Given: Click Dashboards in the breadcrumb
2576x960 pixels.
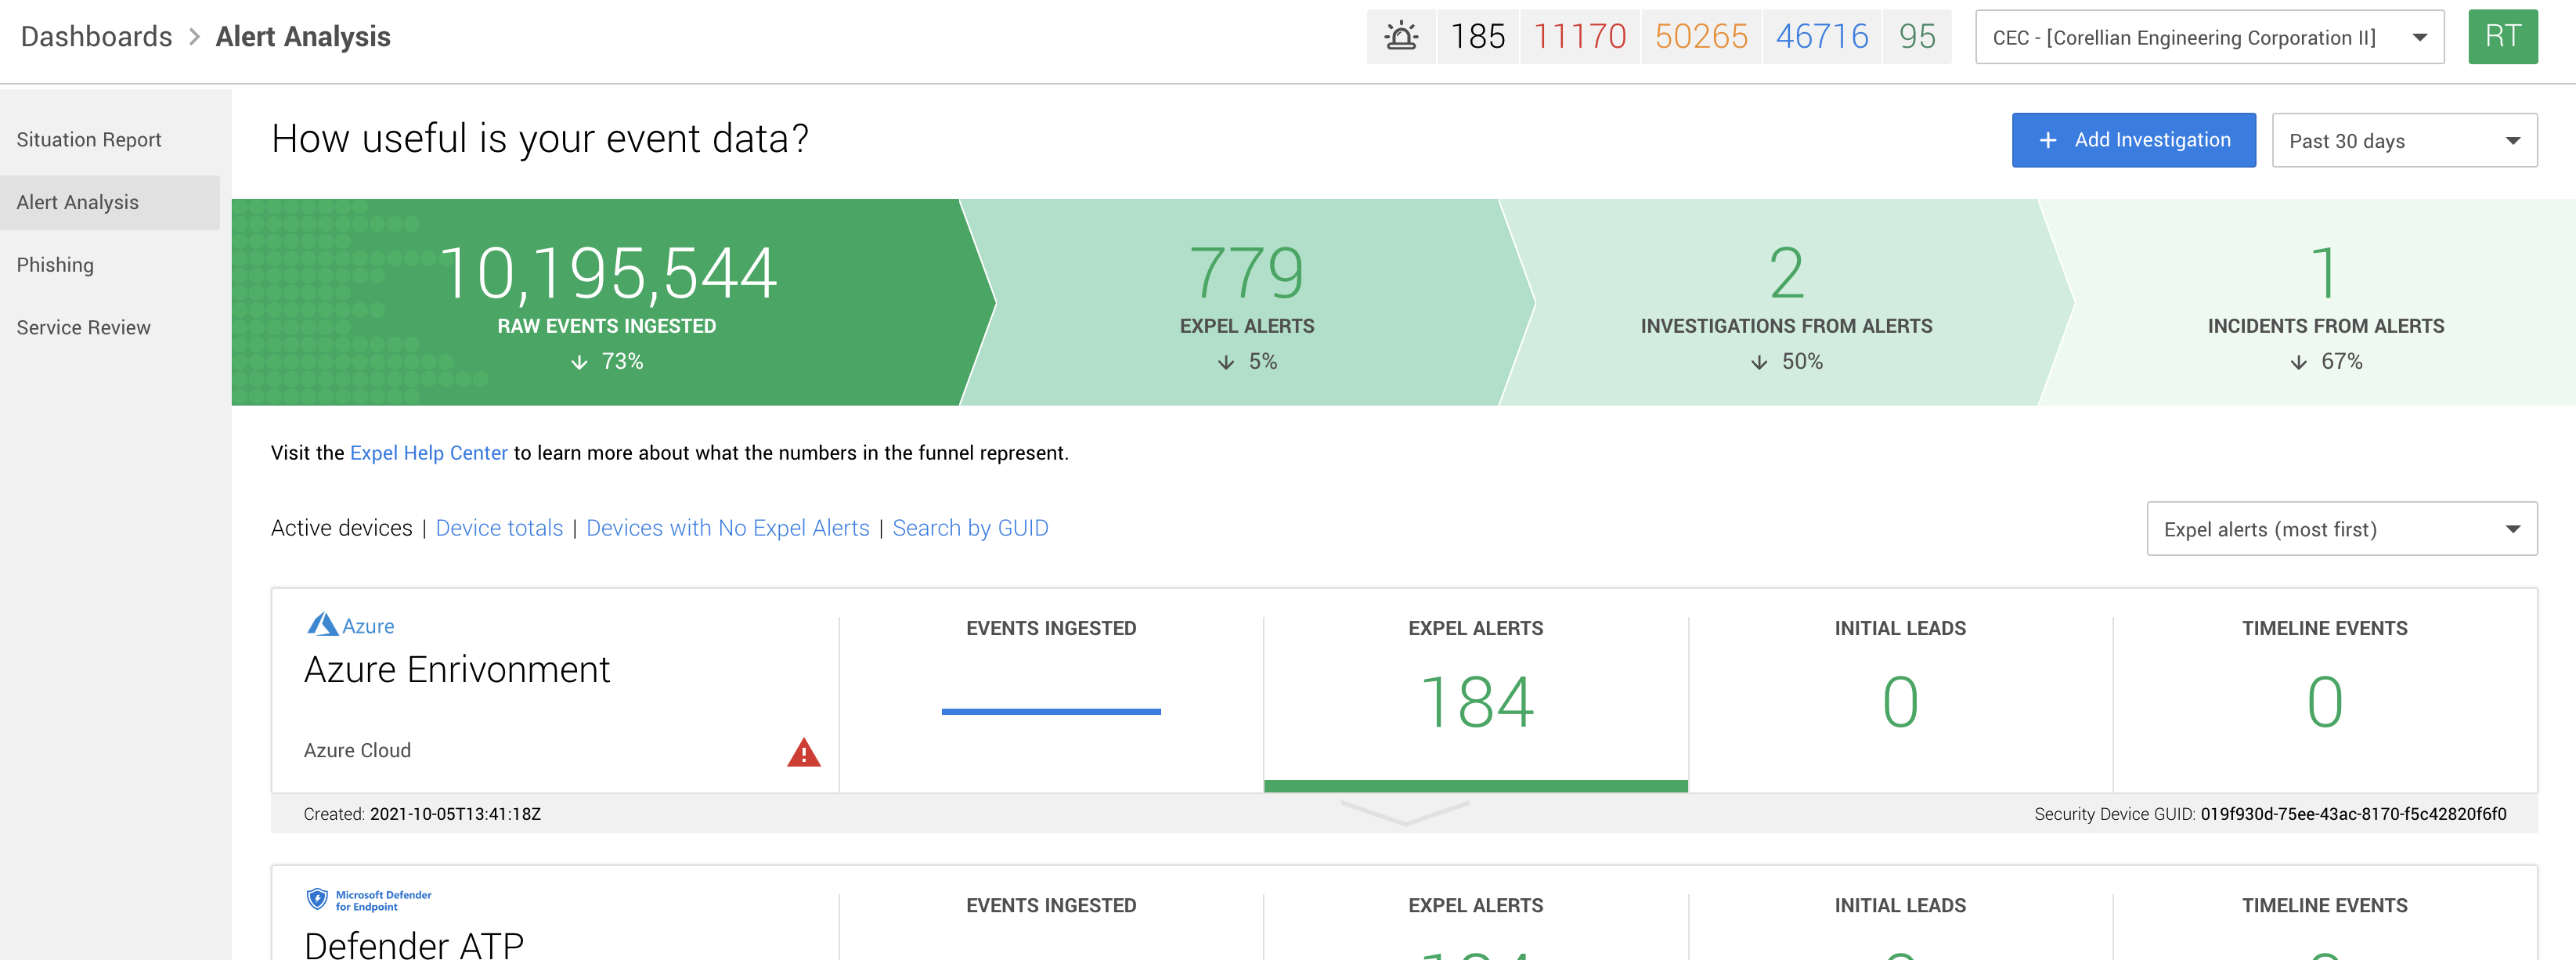Looking at the screenshot, I should click(x=96, y=37).
